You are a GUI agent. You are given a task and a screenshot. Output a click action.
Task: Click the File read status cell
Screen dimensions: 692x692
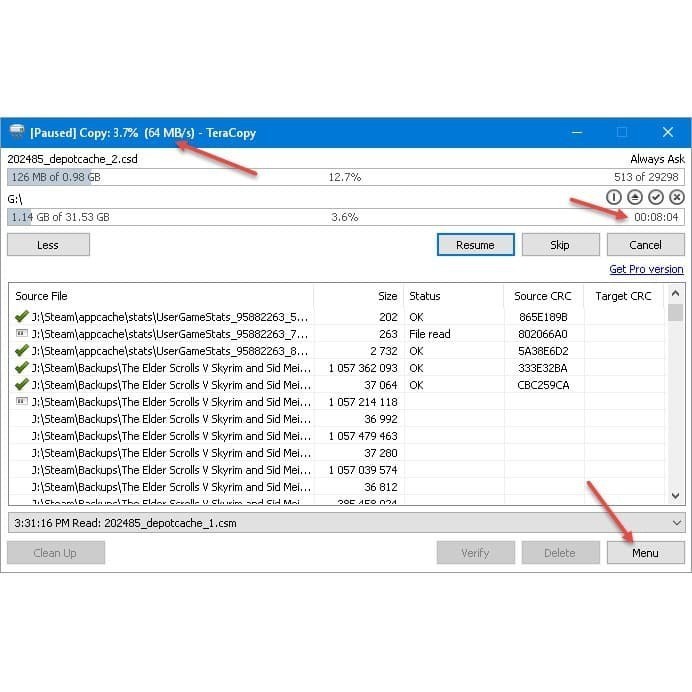click(x=430, y=334)
